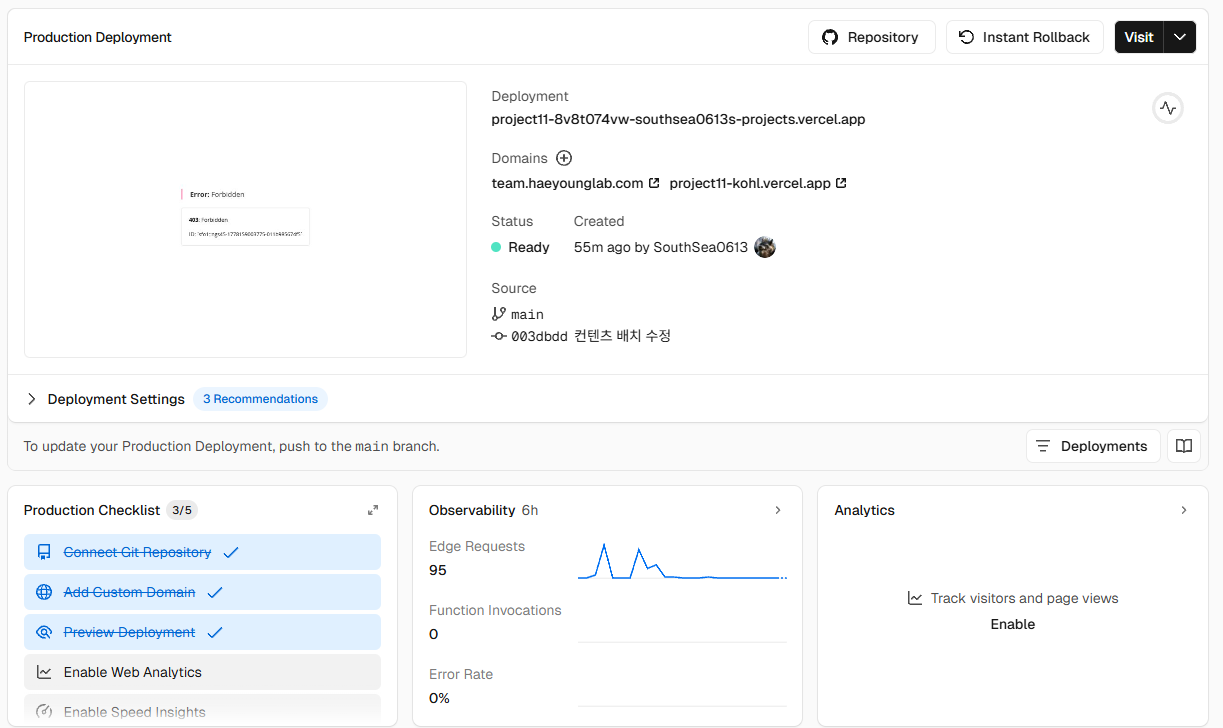Click the commit icon beside 003dbdd
Viewport: 1223px width, 728px height.
point(499,336)
